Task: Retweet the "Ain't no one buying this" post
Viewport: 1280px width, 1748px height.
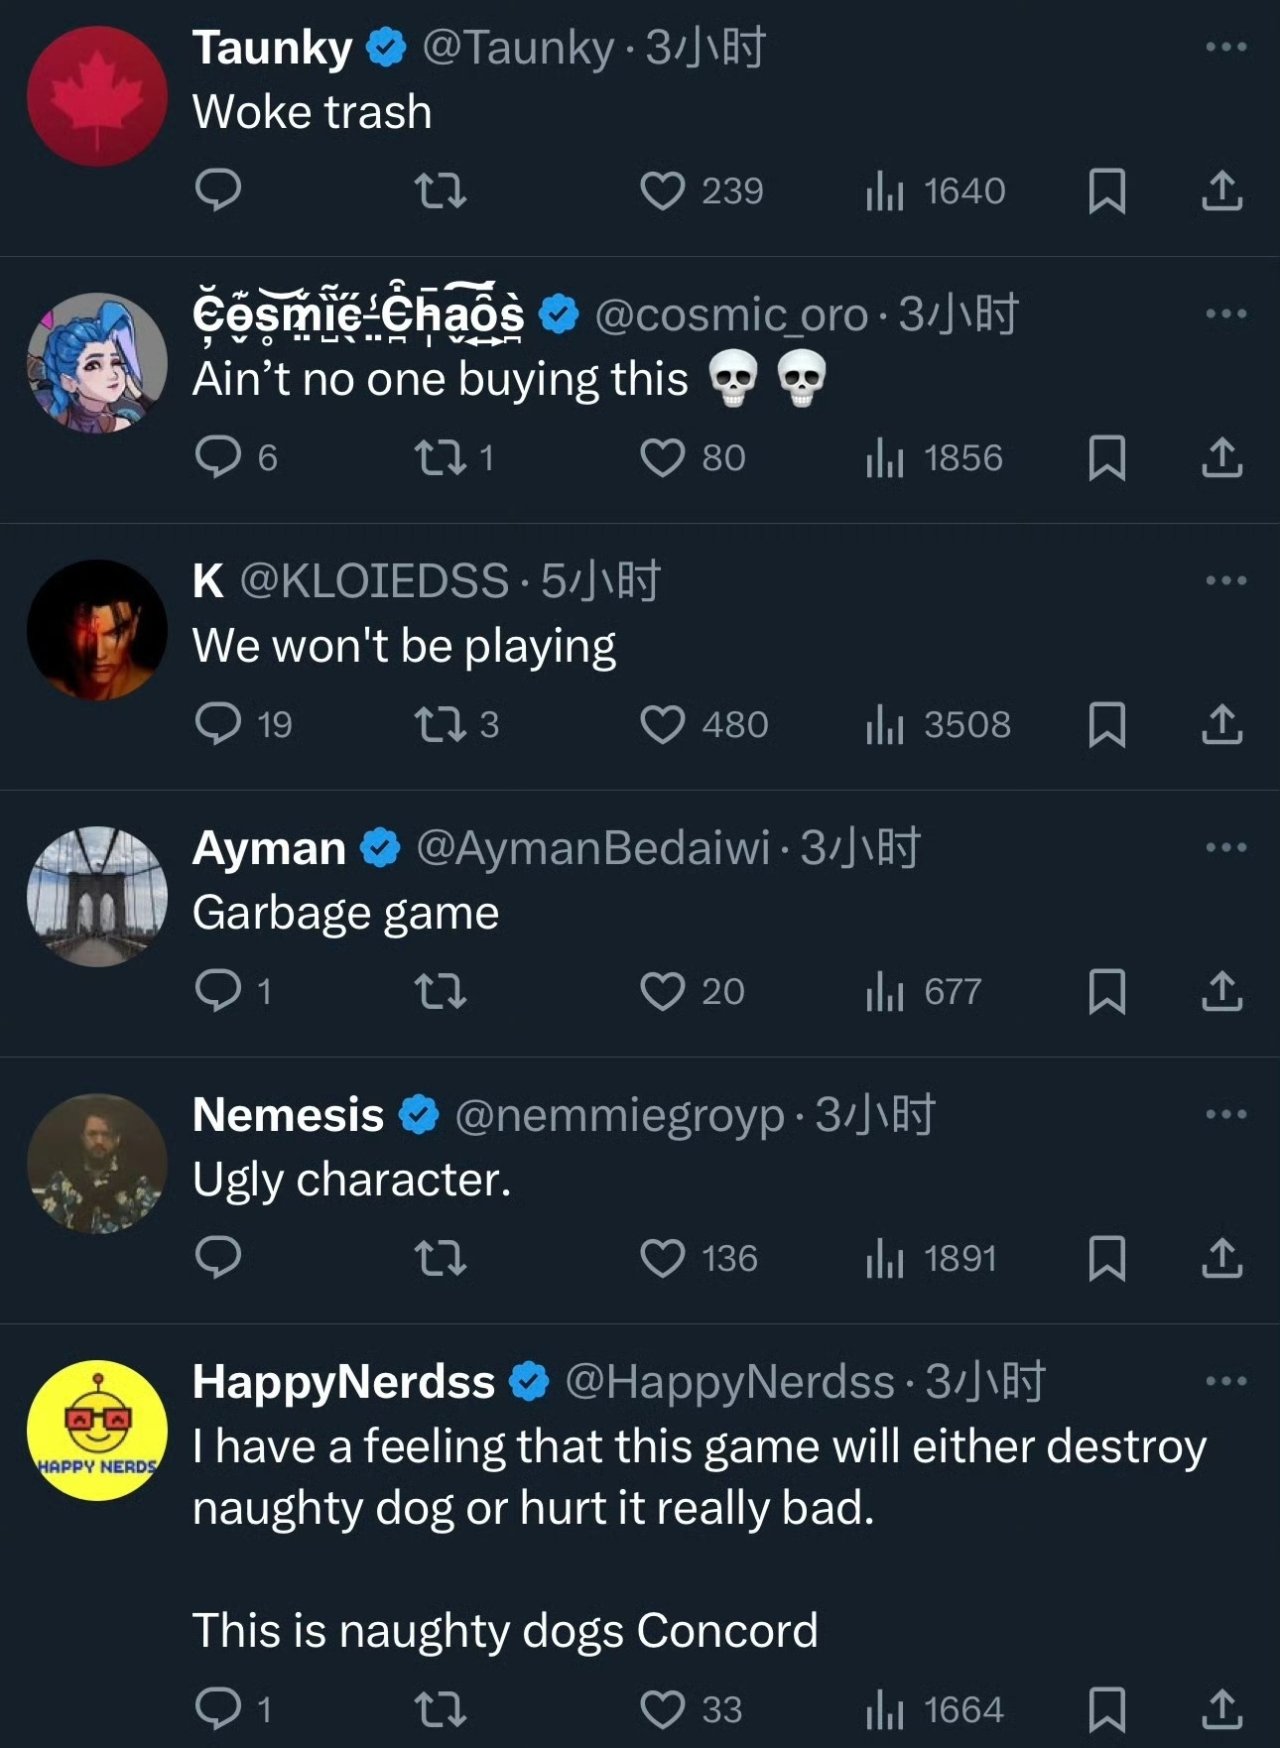Action: pyautogui.click(x=440, y=458)
